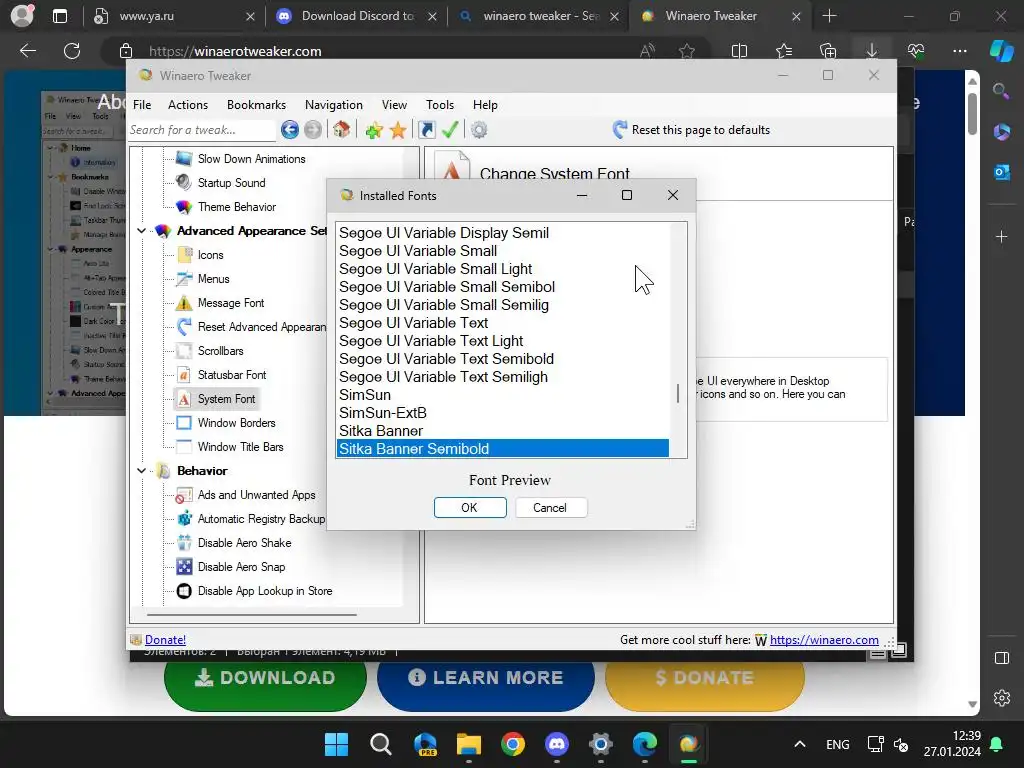The height and width of the screenshot is (768, 1024).
Task: Select font Segoe UI Variable Small Light
Action: click(x=502, y=269)
